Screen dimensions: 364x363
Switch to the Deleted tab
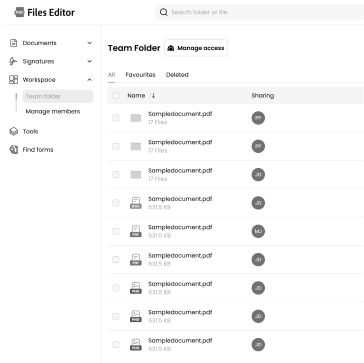177,75
